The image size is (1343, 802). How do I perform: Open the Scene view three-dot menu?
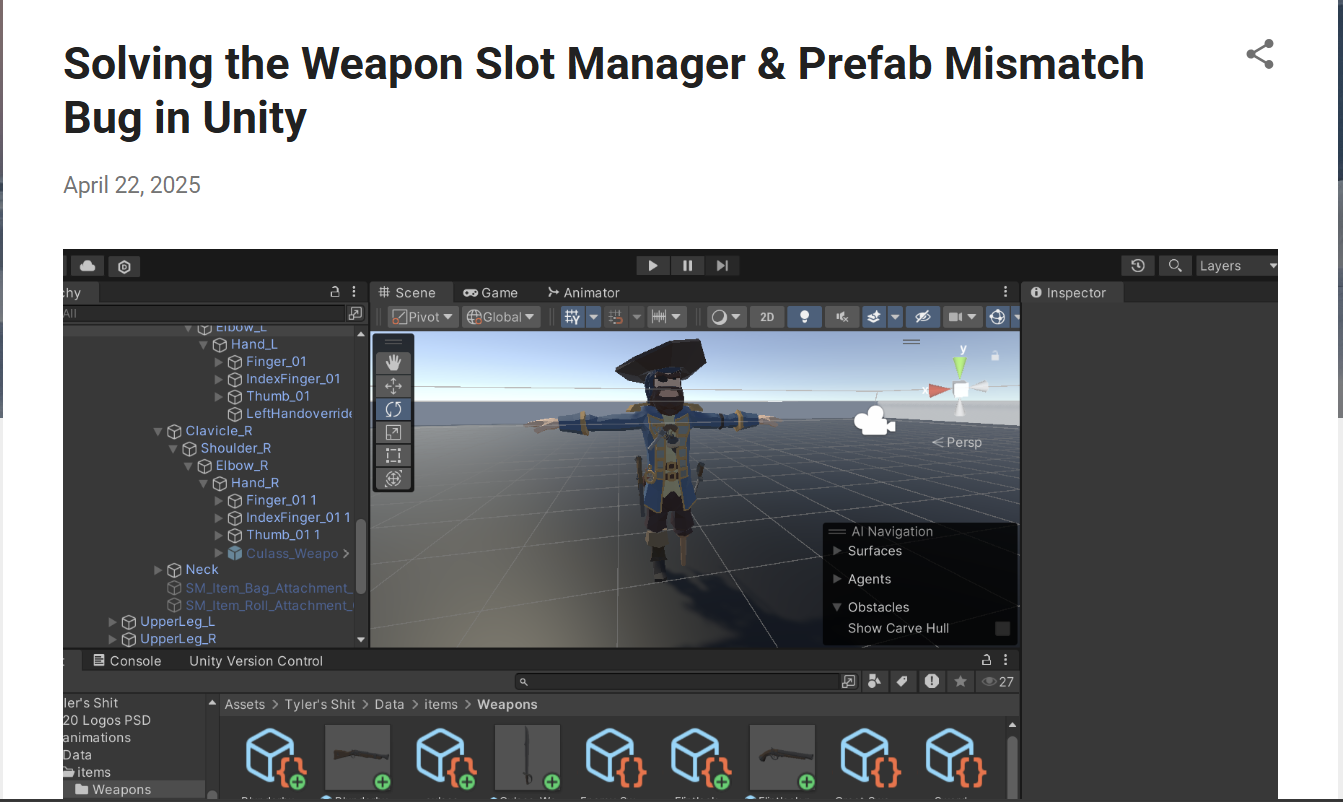coord(1006,292)
